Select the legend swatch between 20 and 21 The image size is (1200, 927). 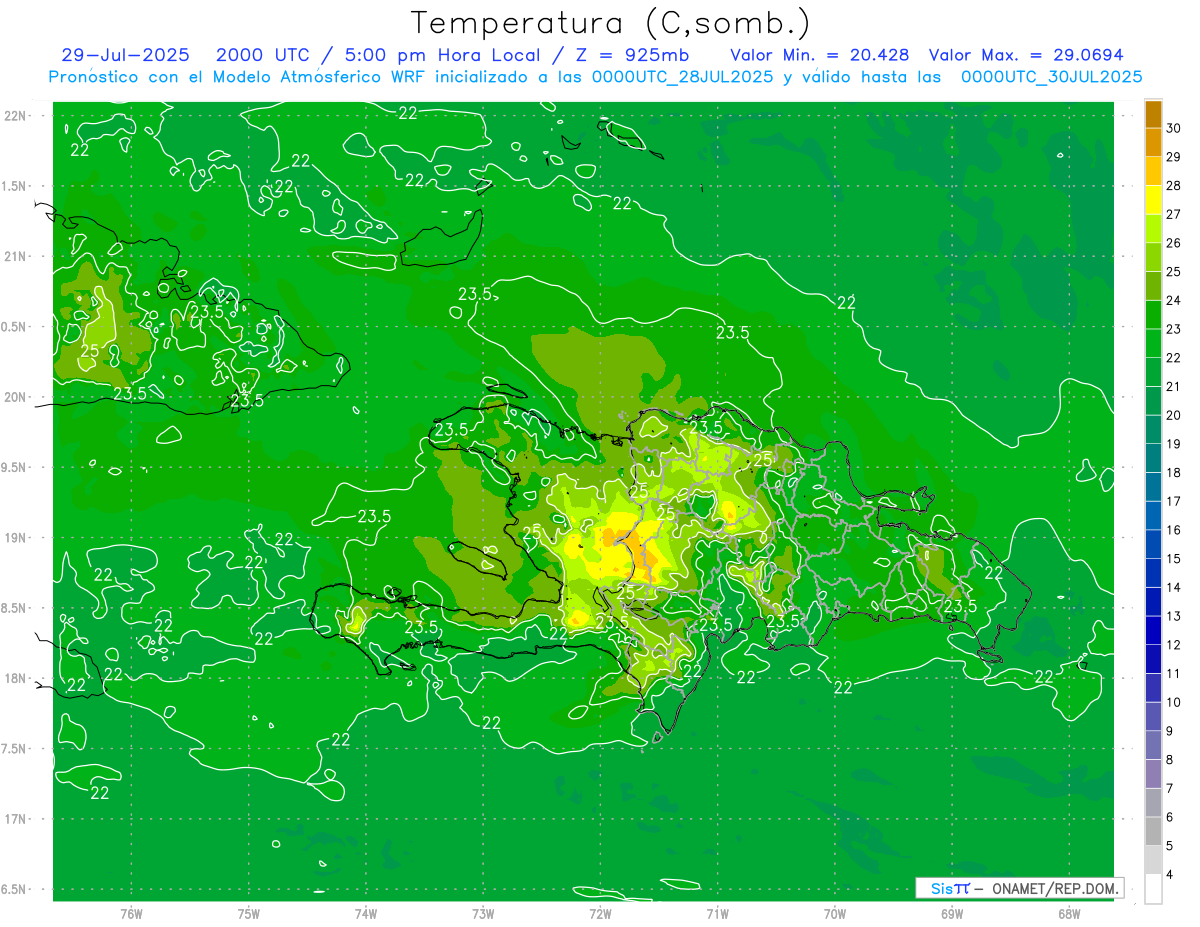pyautogui.click(x=1153, y=401)
